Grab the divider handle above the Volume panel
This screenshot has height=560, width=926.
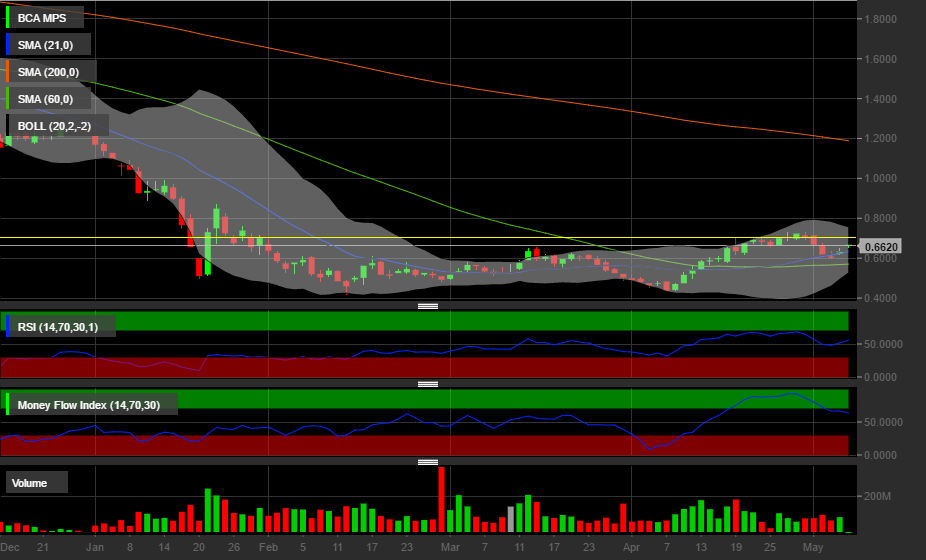coord(428,462)
